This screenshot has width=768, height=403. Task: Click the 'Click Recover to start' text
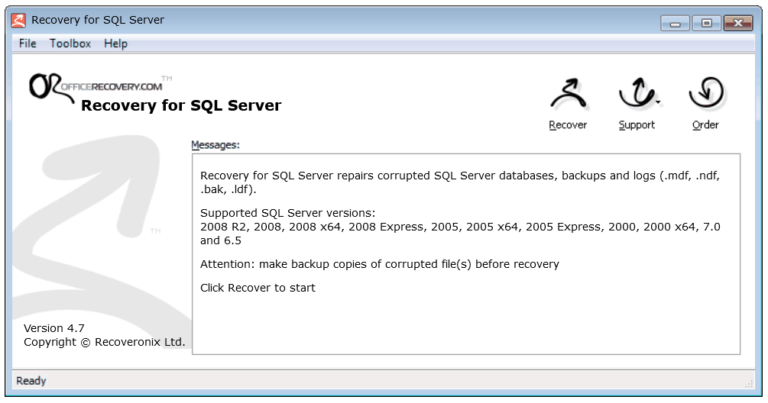[x=258, y=287]
